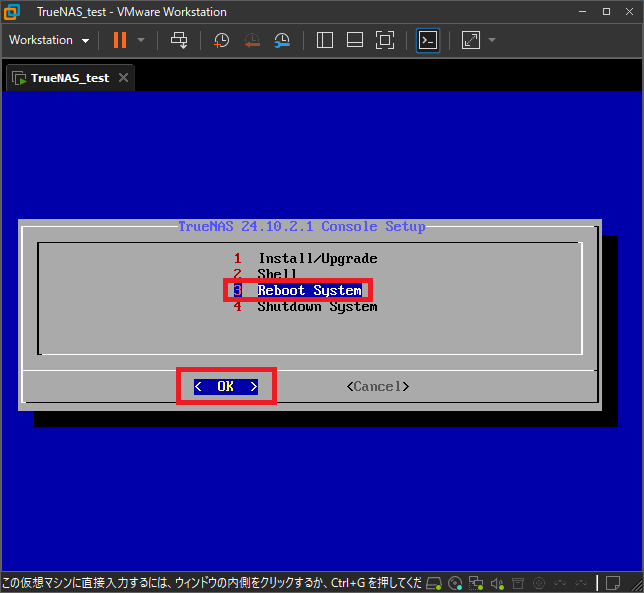Enter full screen mode

385,40
